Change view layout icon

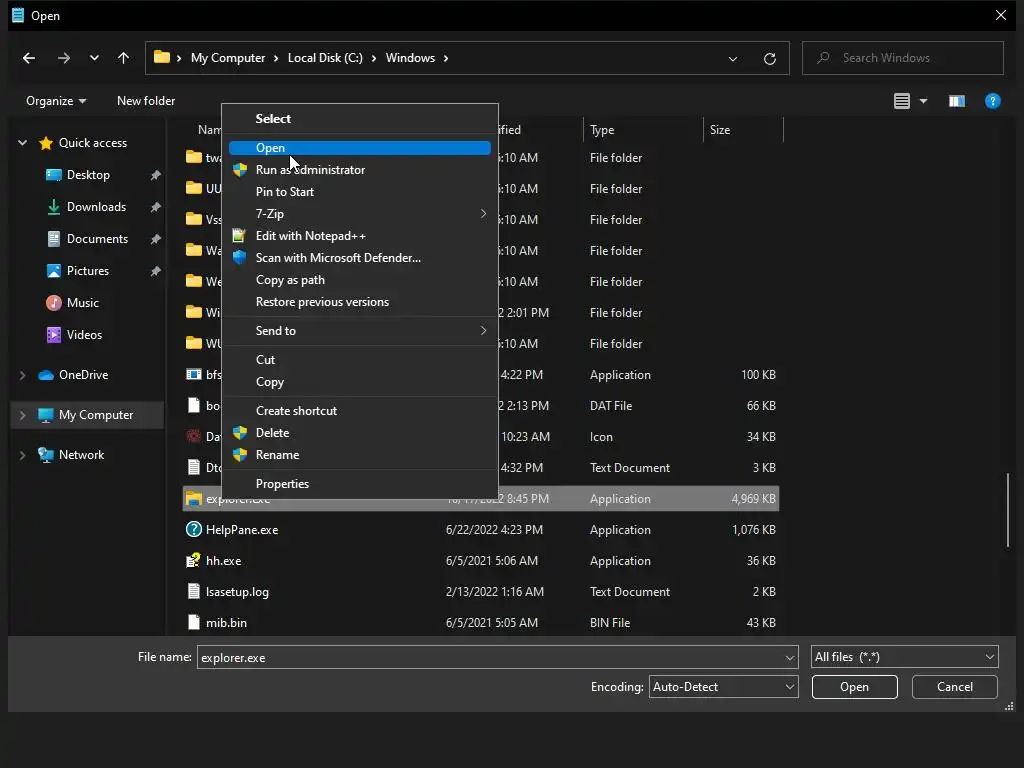902,101
